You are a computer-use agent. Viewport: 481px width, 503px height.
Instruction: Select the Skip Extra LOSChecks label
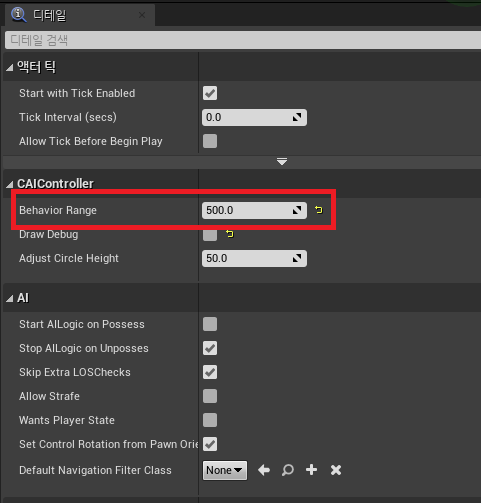tap(75, 372)
